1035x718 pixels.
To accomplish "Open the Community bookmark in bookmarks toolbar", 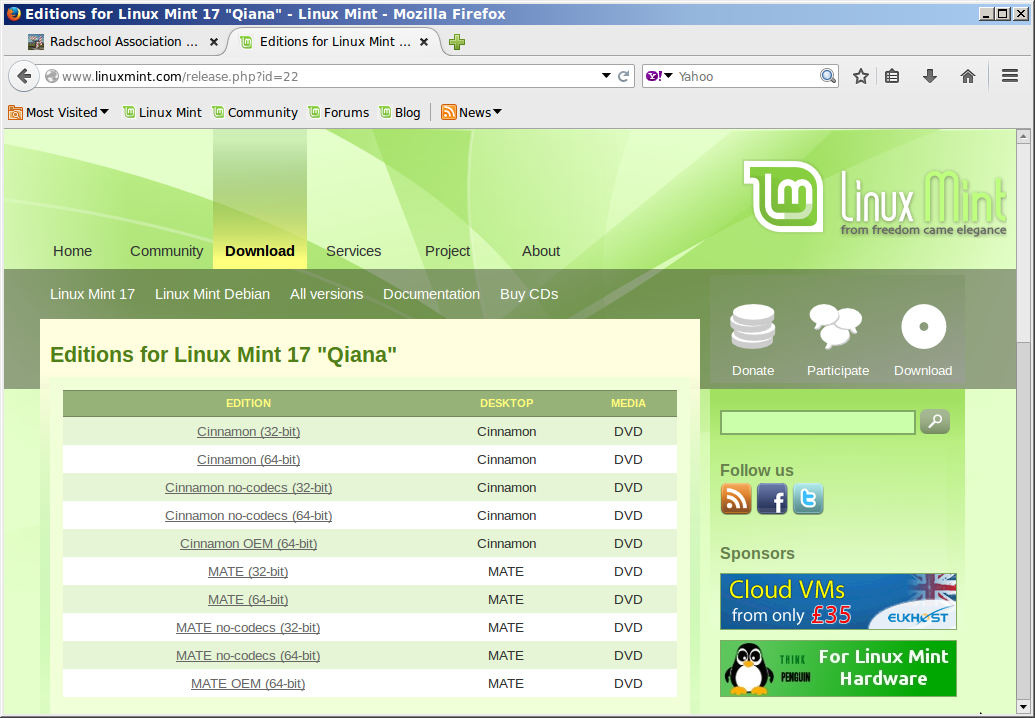I will point(255,113).
